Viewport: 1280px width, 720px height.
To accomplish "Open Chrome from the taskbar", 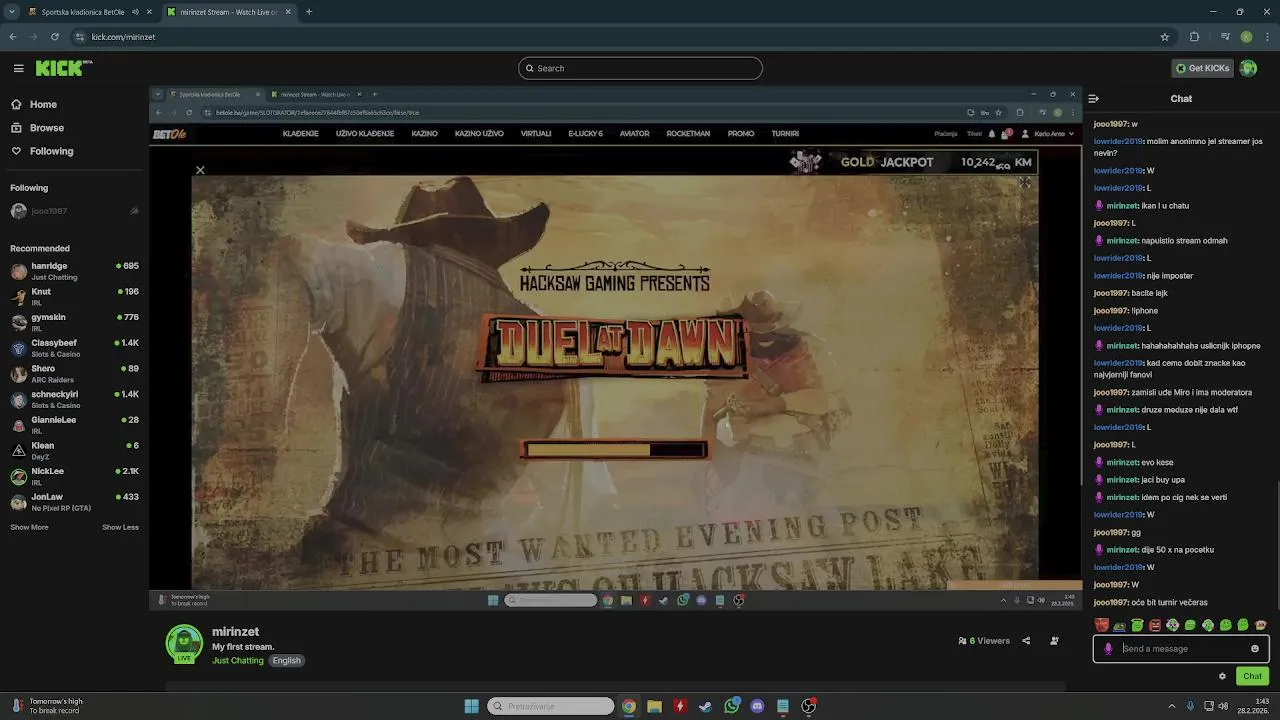I will [628, 706].
